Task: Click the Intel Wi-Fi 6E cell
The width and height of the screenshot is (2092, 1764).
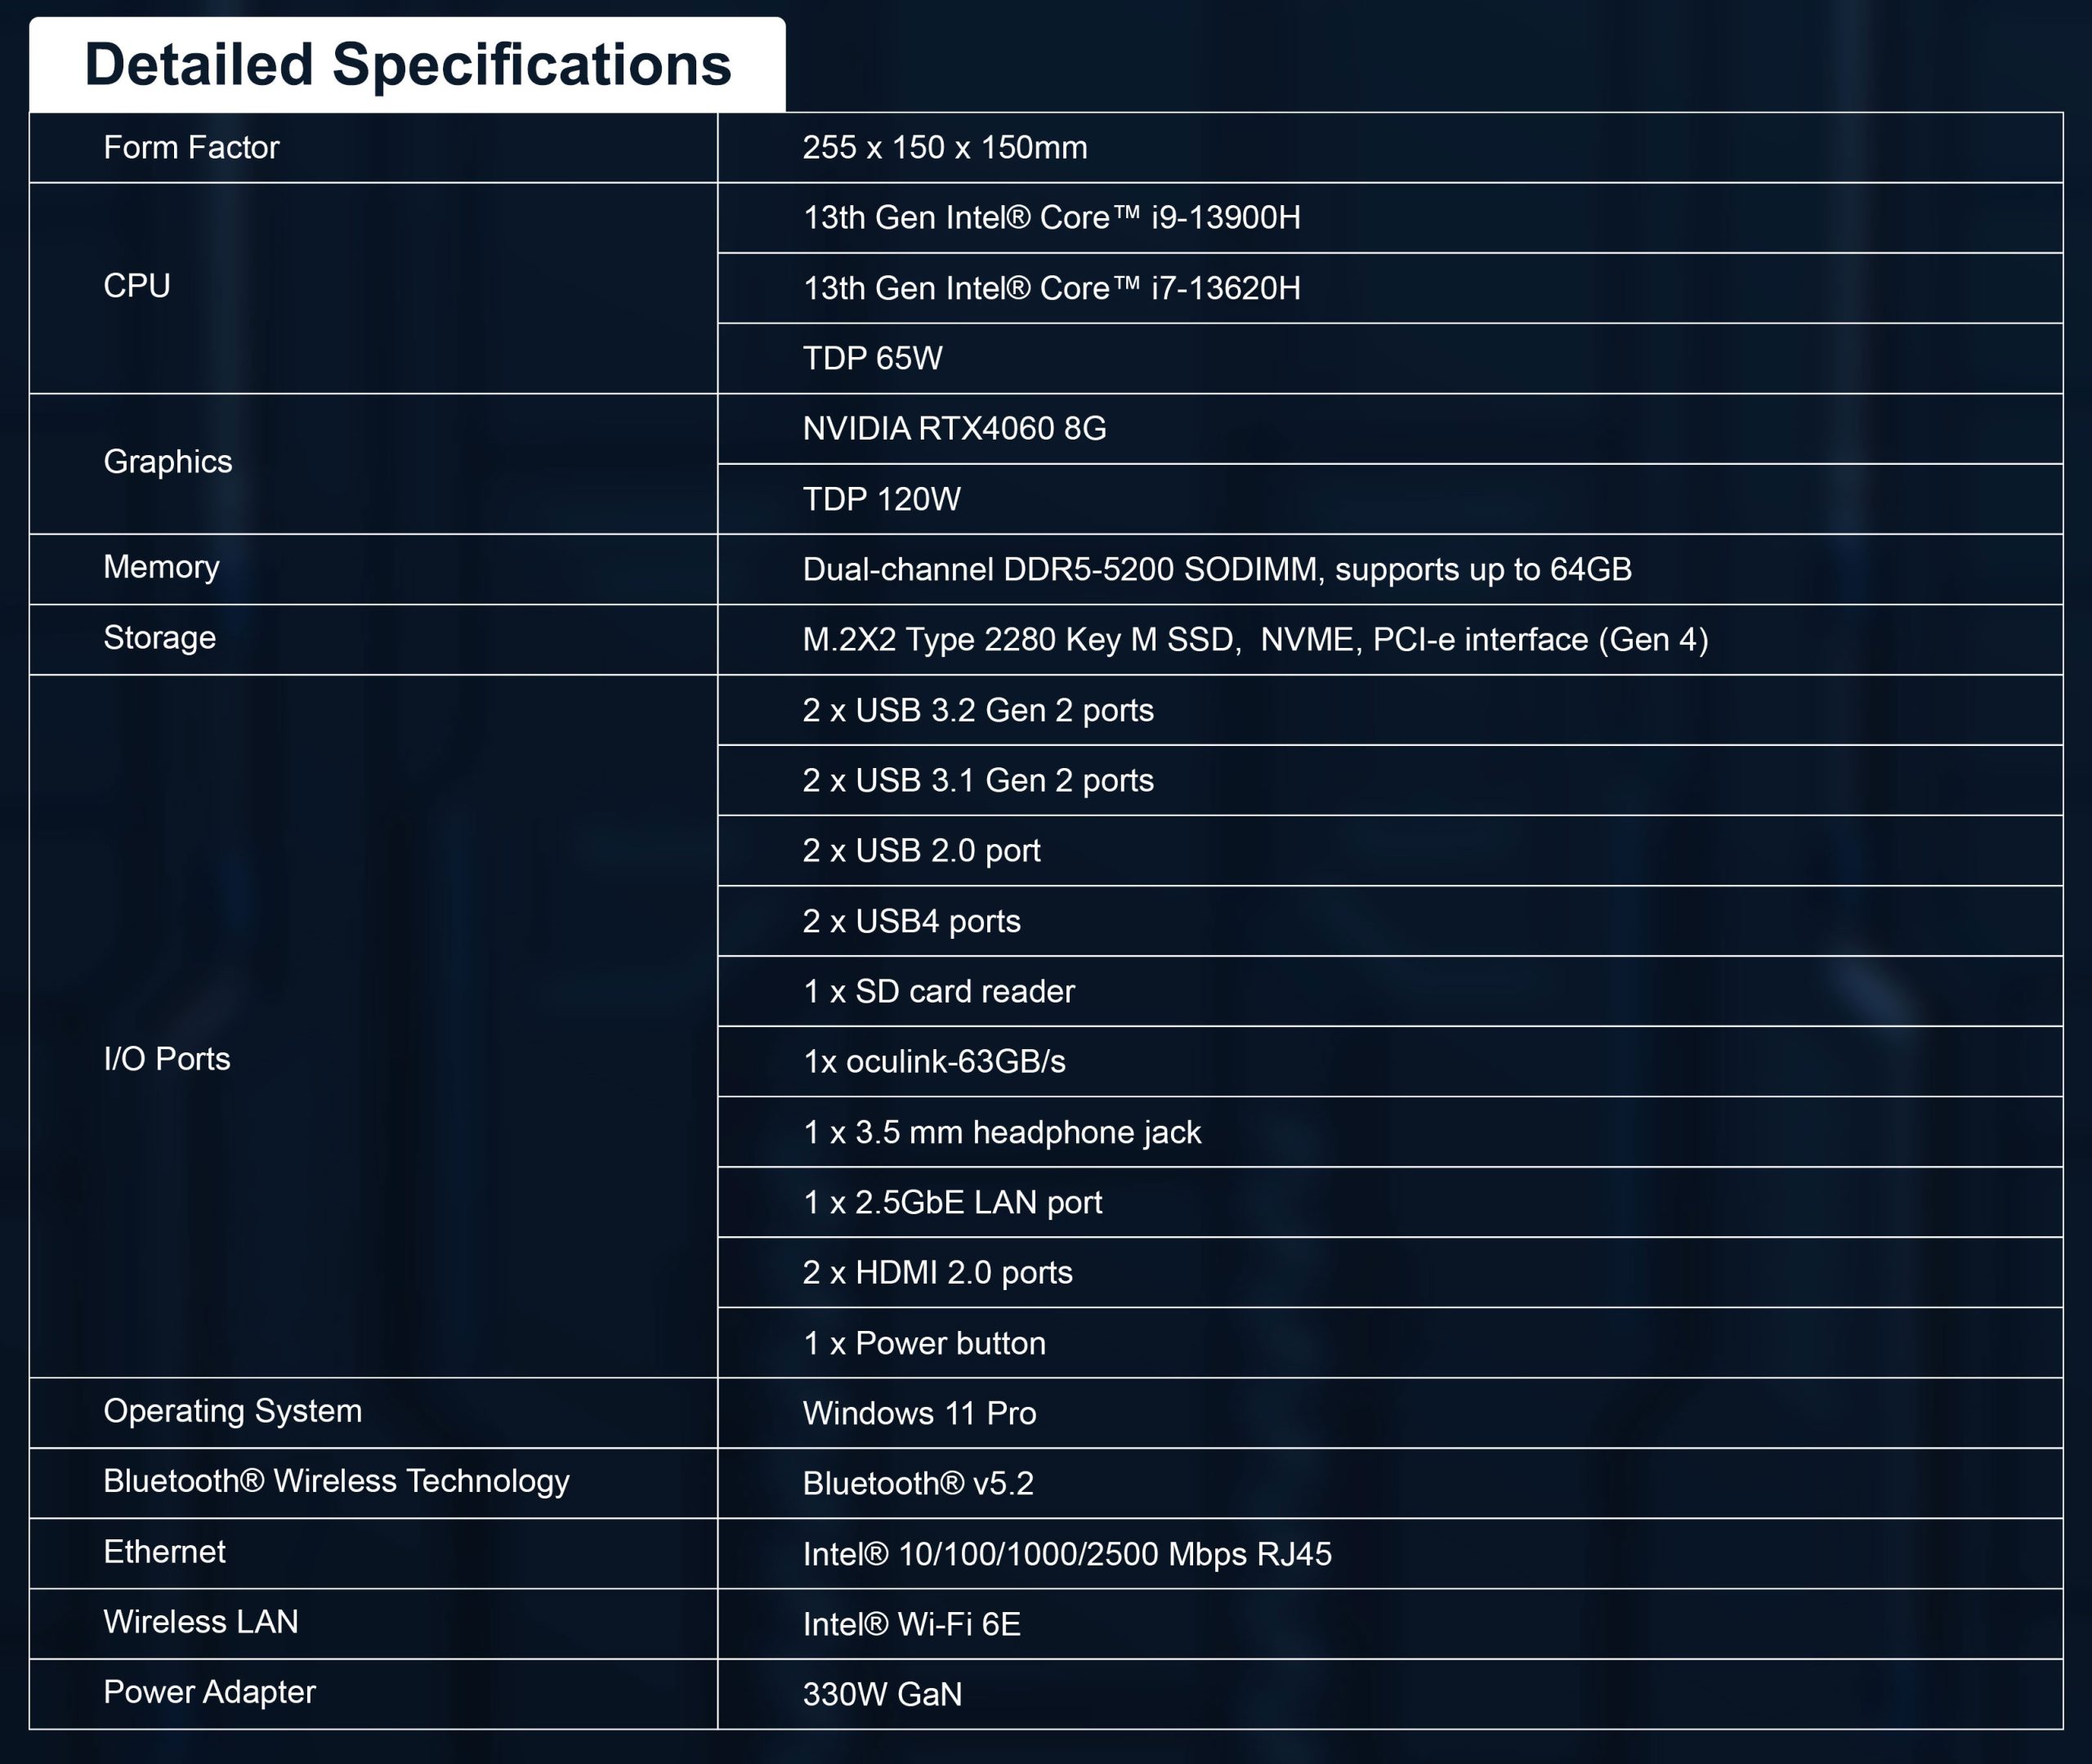Action: 911,1624
